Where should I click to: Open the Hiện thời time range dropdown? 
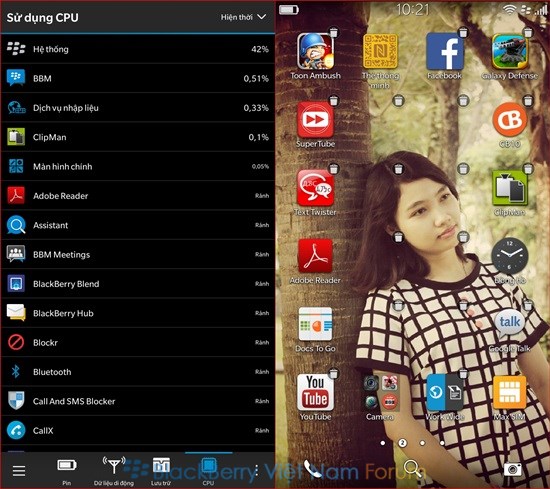[x=243, y=17]
